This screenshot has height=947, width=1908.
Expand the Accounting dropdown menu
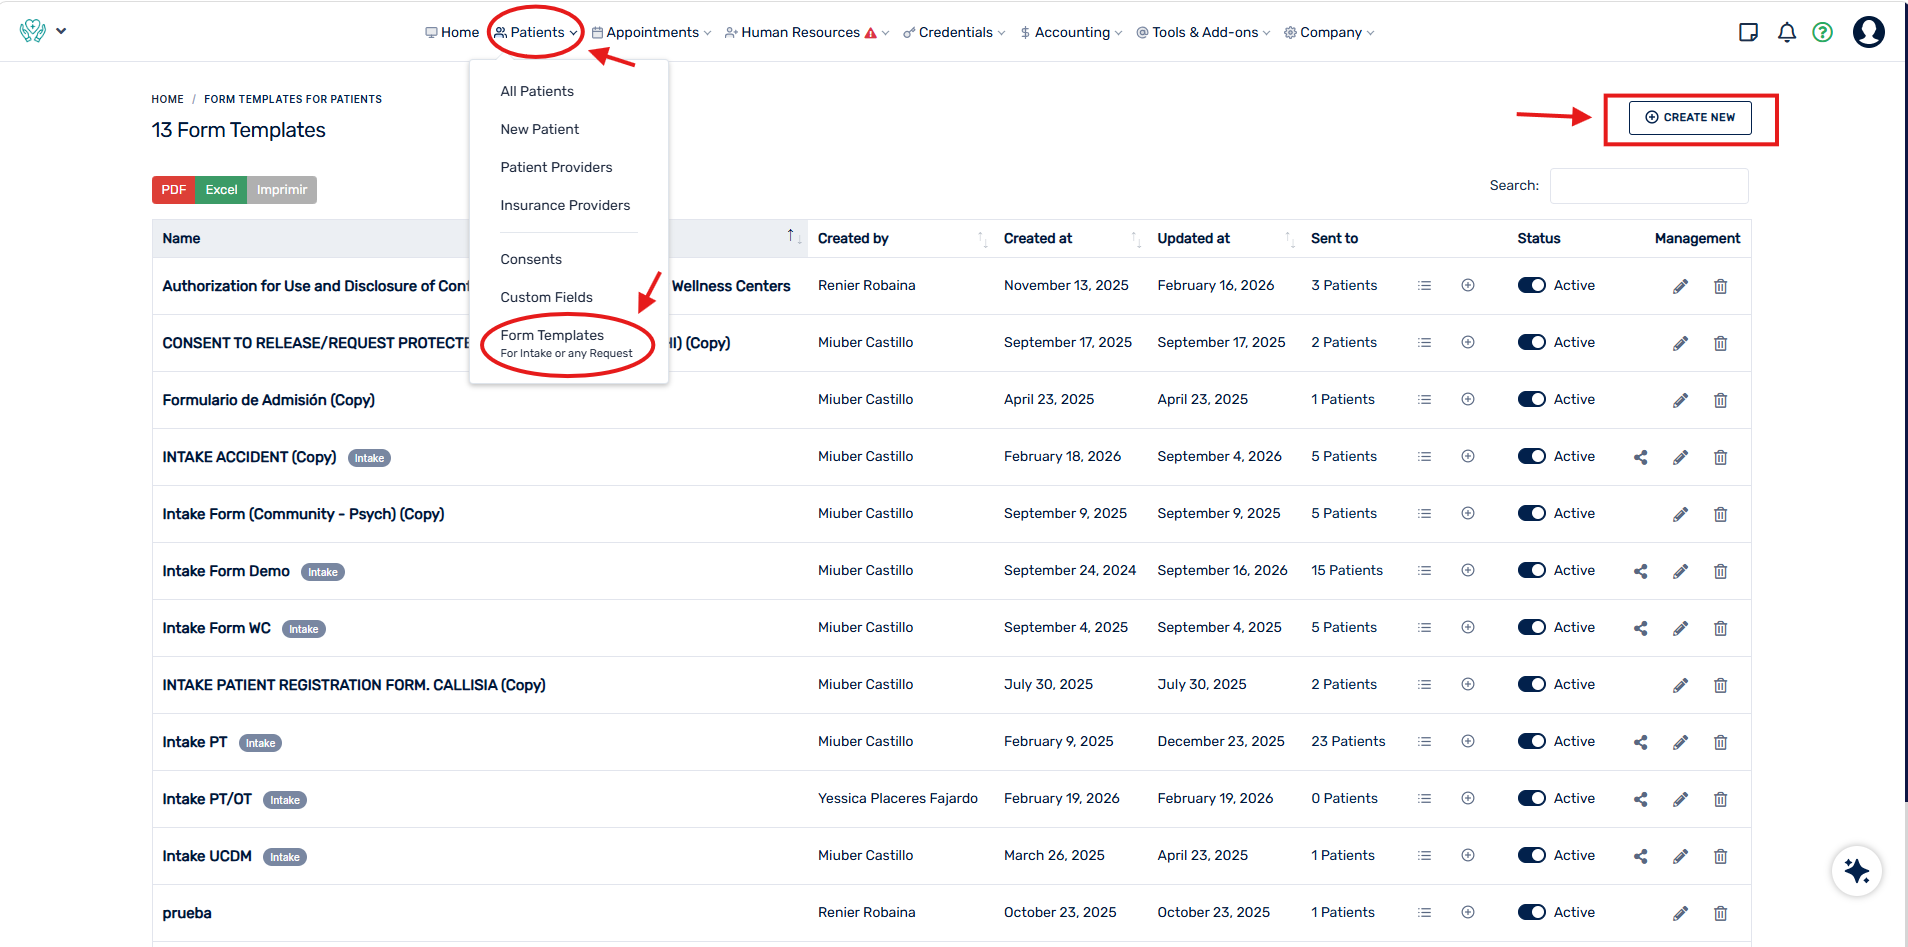click(x=1071, y=32)
